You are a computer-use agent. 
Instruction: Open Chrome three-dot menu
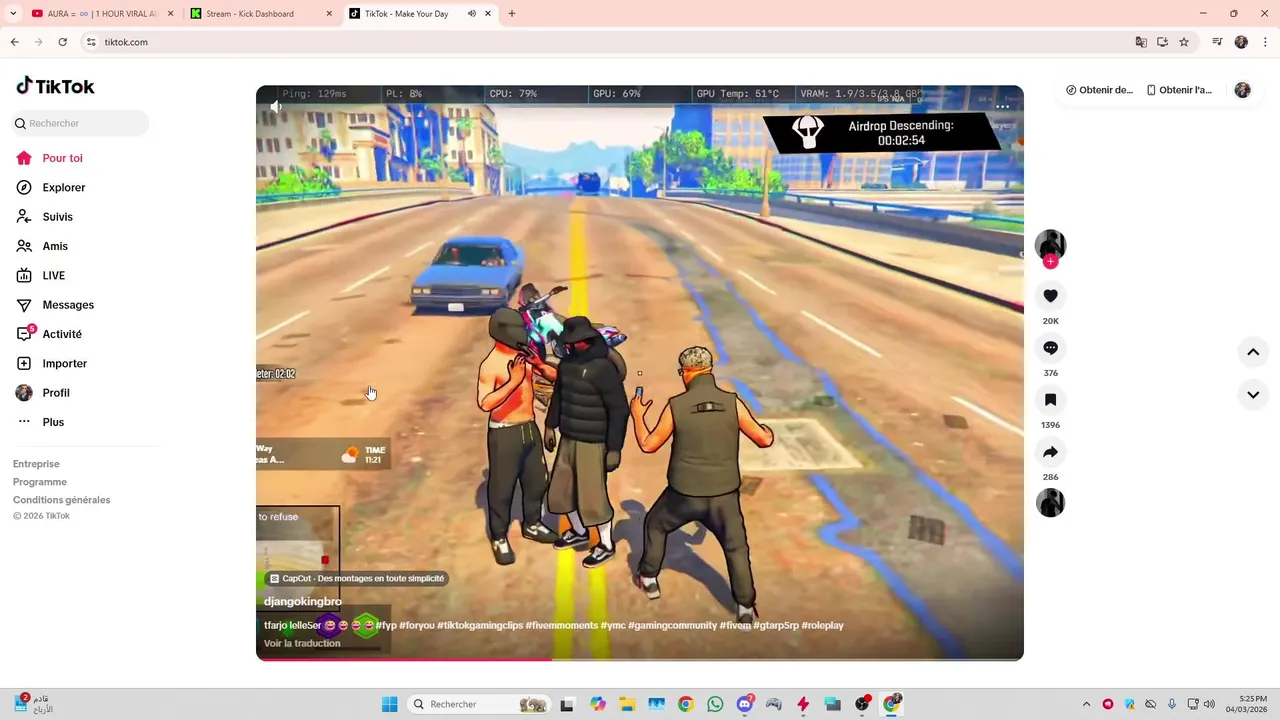click(1264, 42)
